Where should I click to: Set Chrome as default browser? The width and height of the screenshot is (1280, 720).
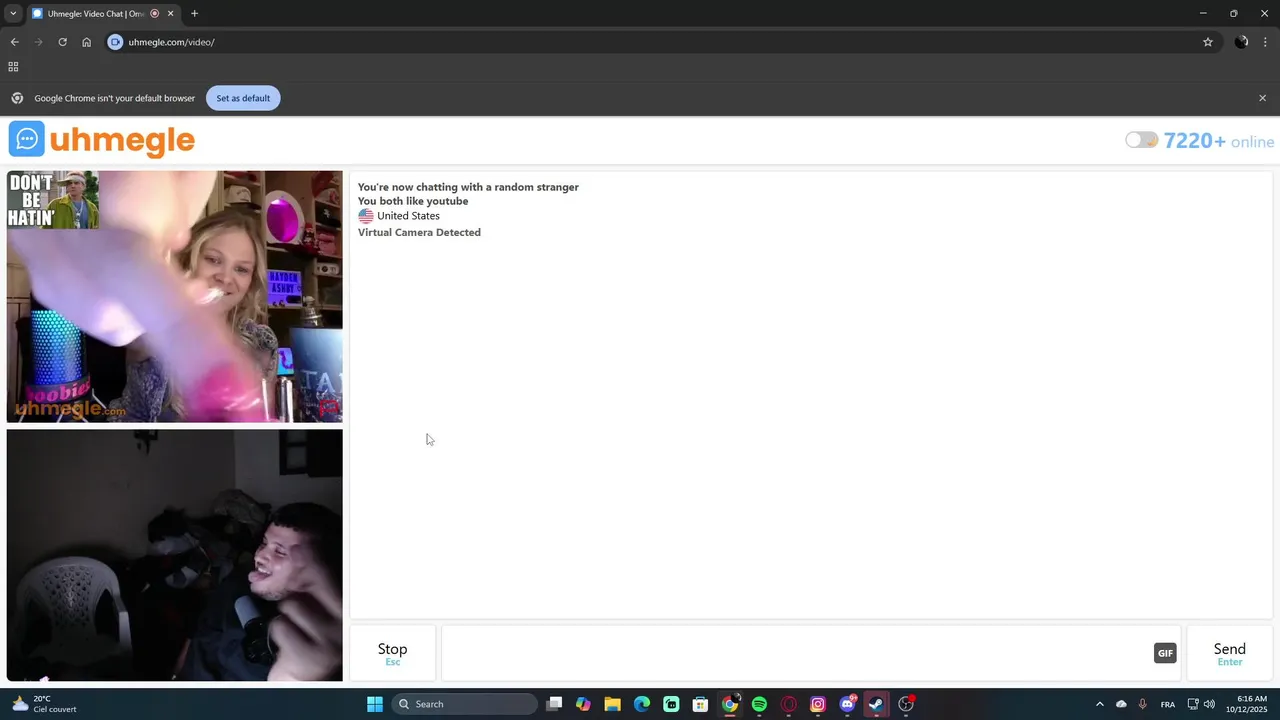point(243,98)
